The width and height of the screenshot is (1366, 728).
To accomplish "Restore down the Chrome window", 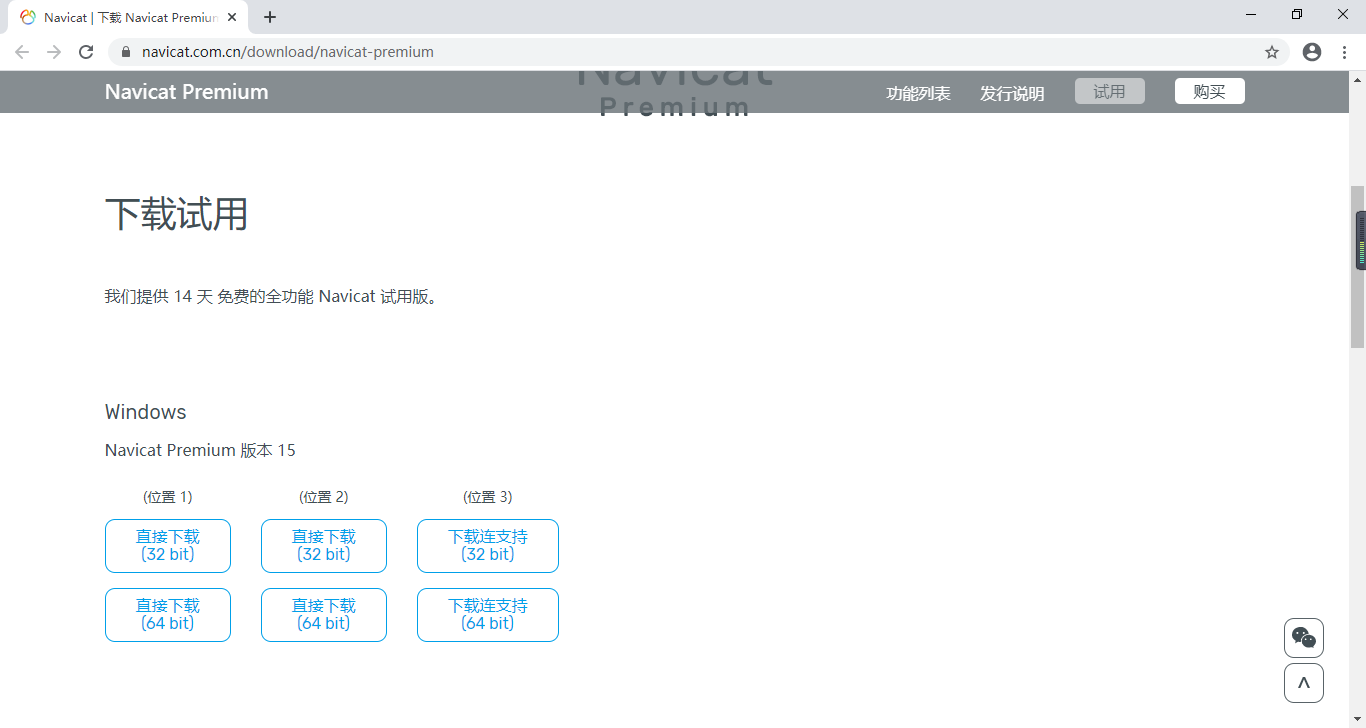I will point(1297,14).
